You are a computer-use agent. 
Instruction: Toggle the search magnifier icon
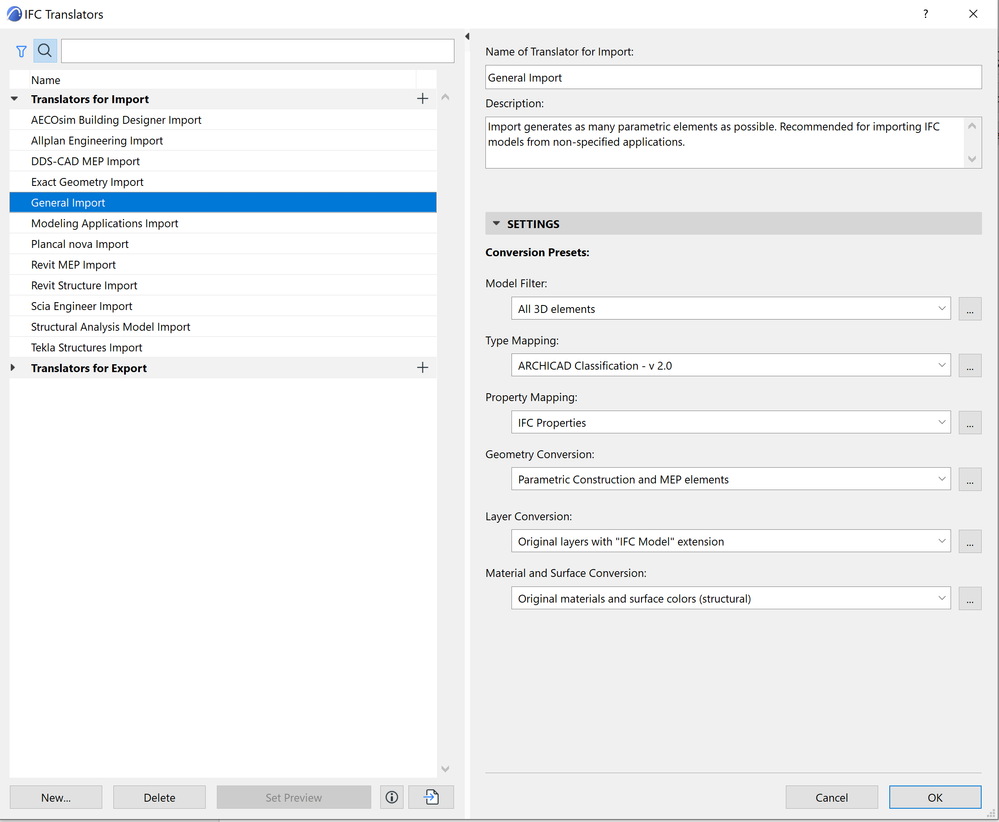[x=45, y=51]
